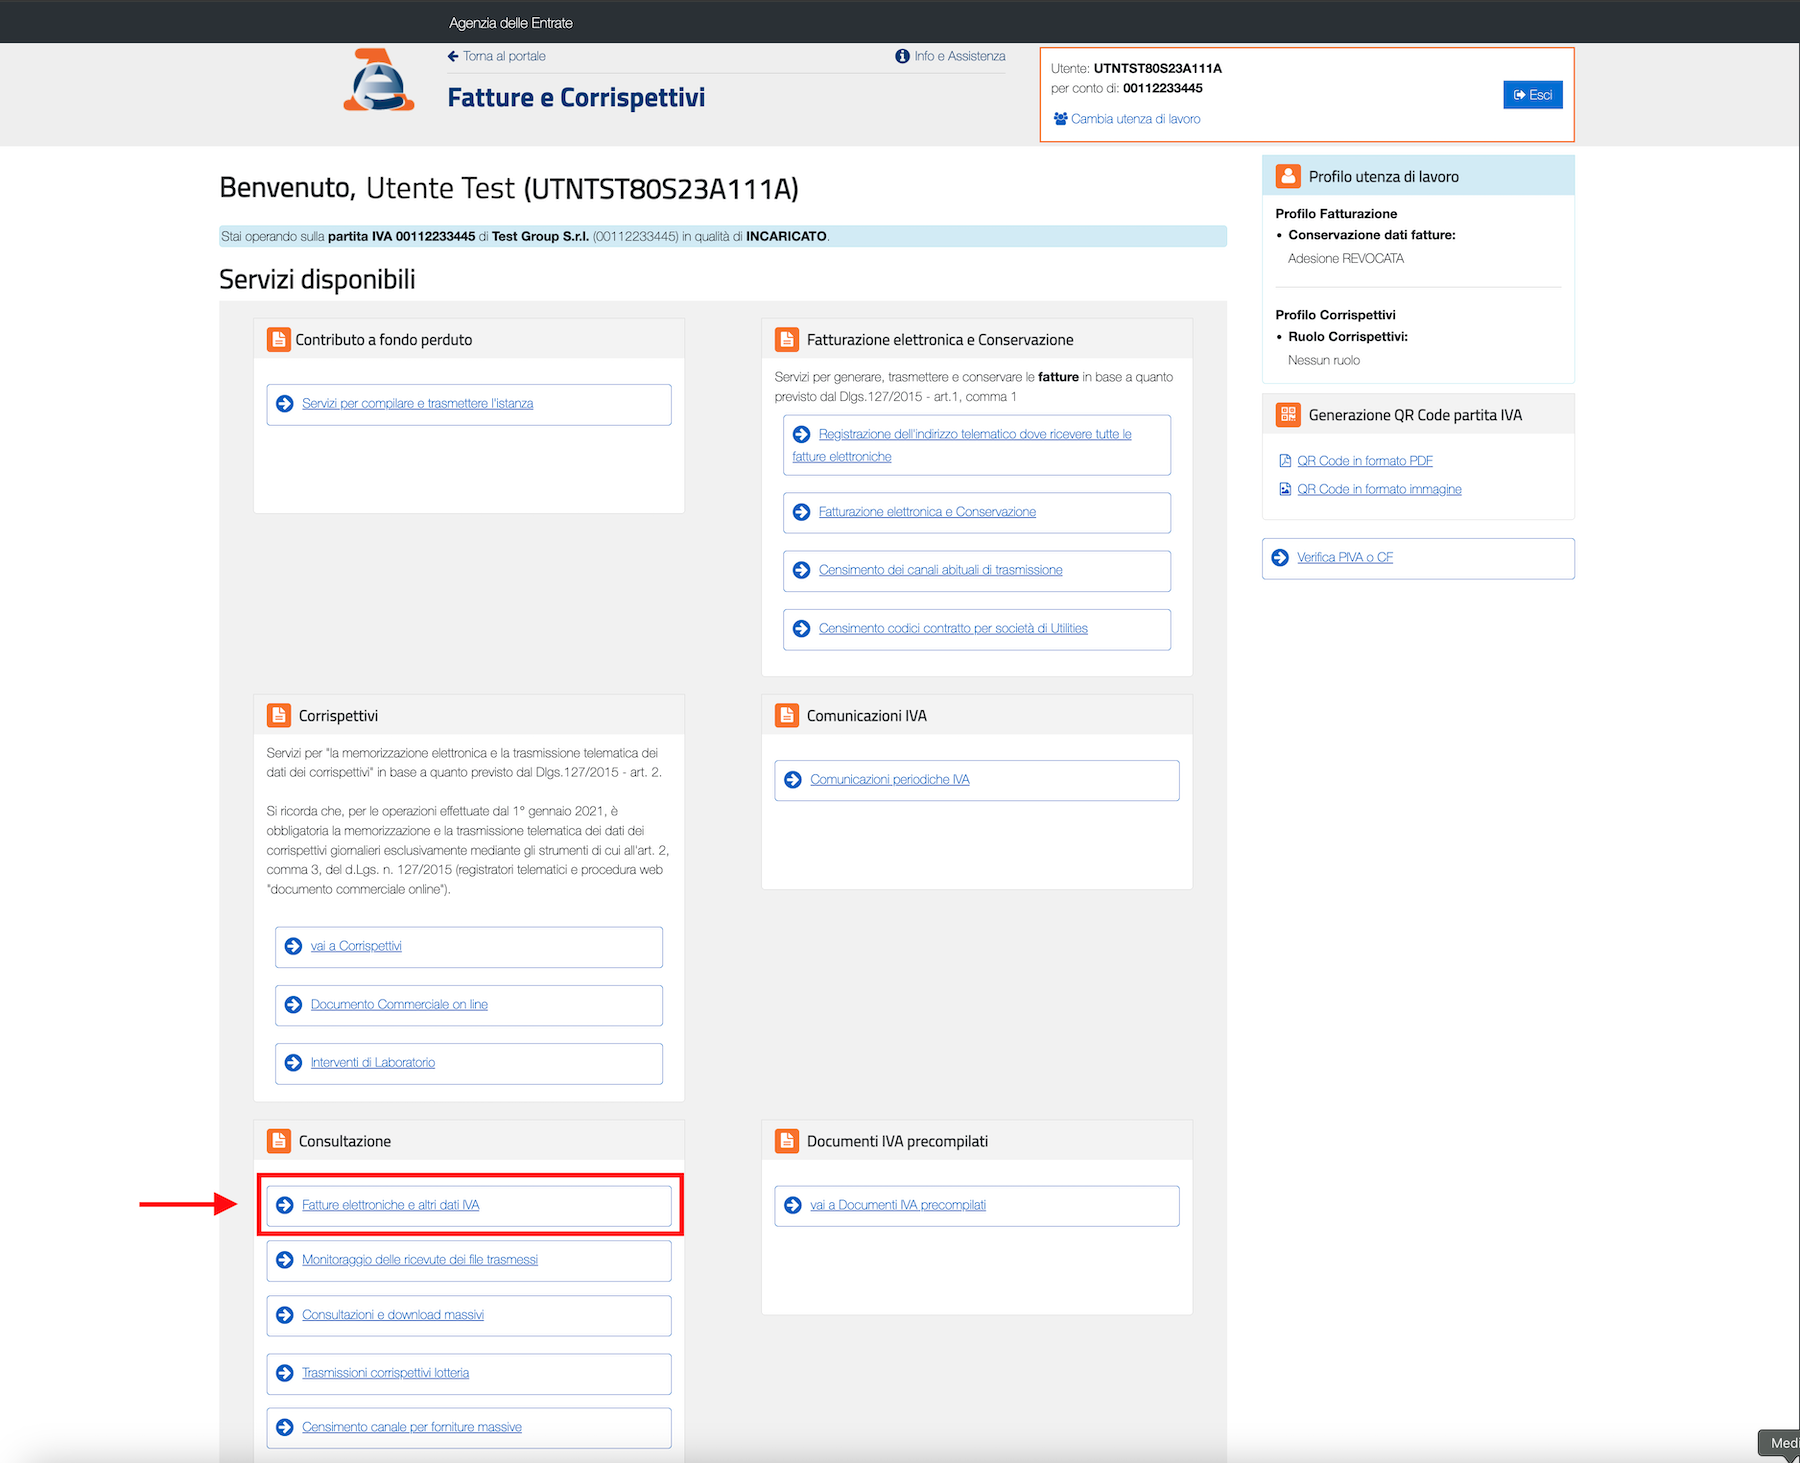Screen dimensions: 1800x1463
Task: Log out with the Esci button
Action: pyautogui.click(x=1532, y=95)
